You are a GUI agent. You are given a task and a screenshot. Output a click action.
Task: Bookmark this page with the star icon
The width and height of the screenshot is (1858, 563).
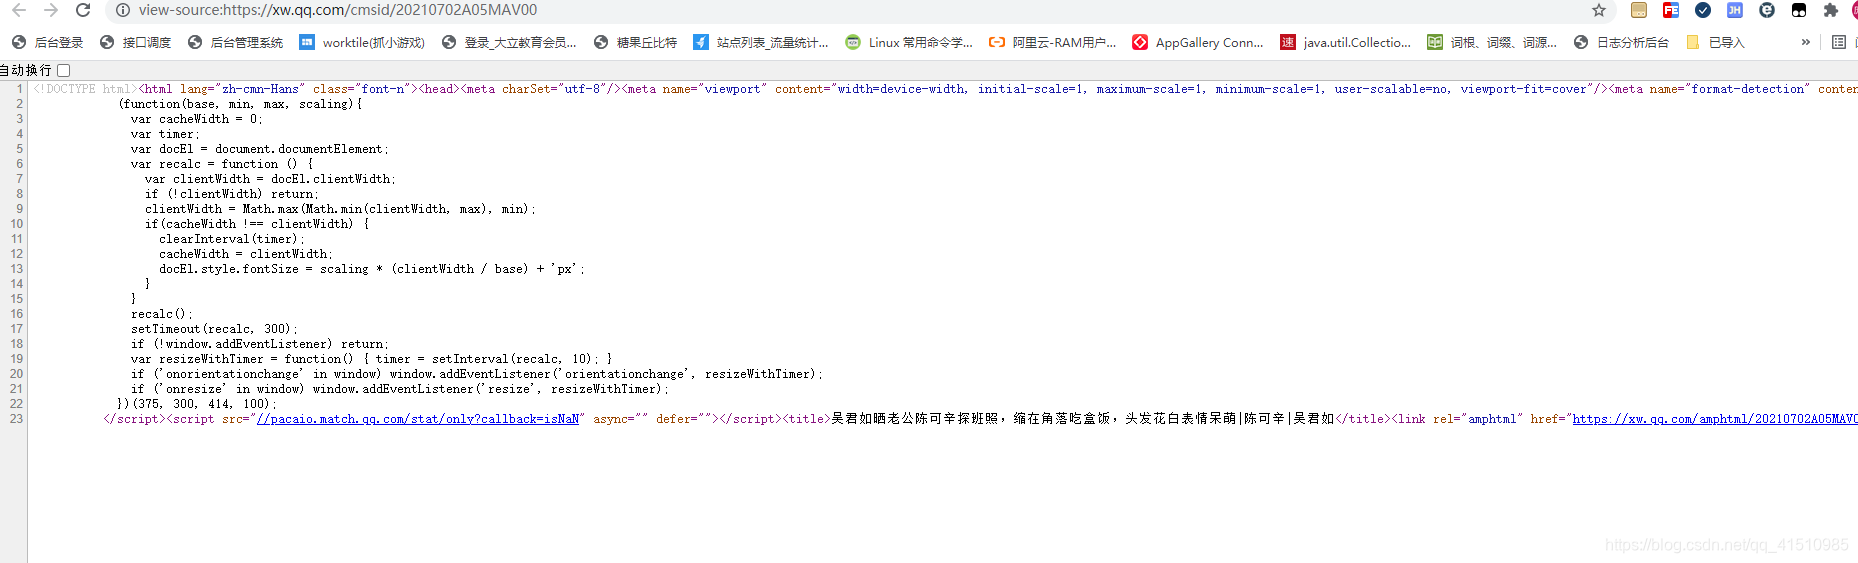click(x=1599, y=10)
